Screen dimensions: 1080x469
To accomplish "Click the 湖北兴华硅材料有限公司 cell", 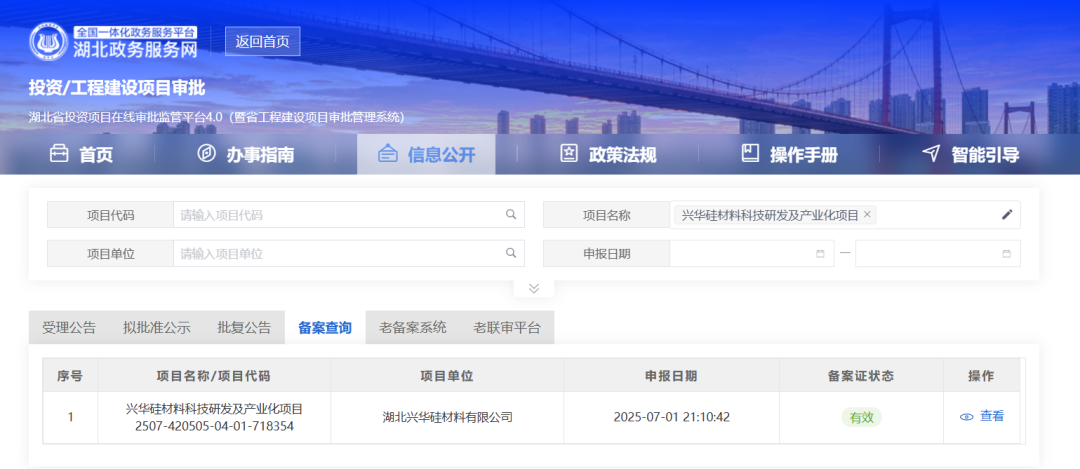I will [x=448, y=417].
